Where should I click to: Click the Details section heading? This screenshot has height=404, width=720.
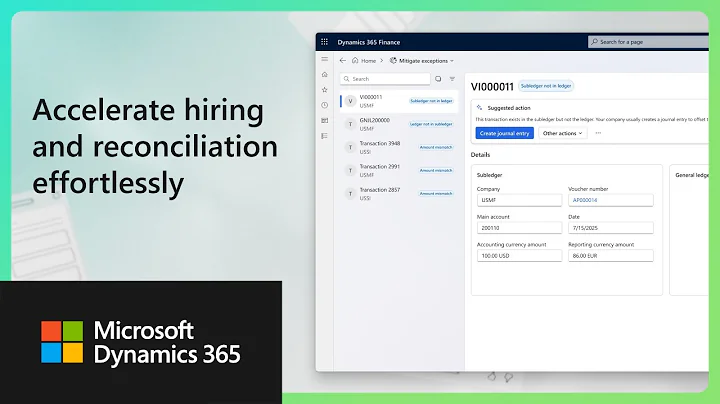pos(480,155)
